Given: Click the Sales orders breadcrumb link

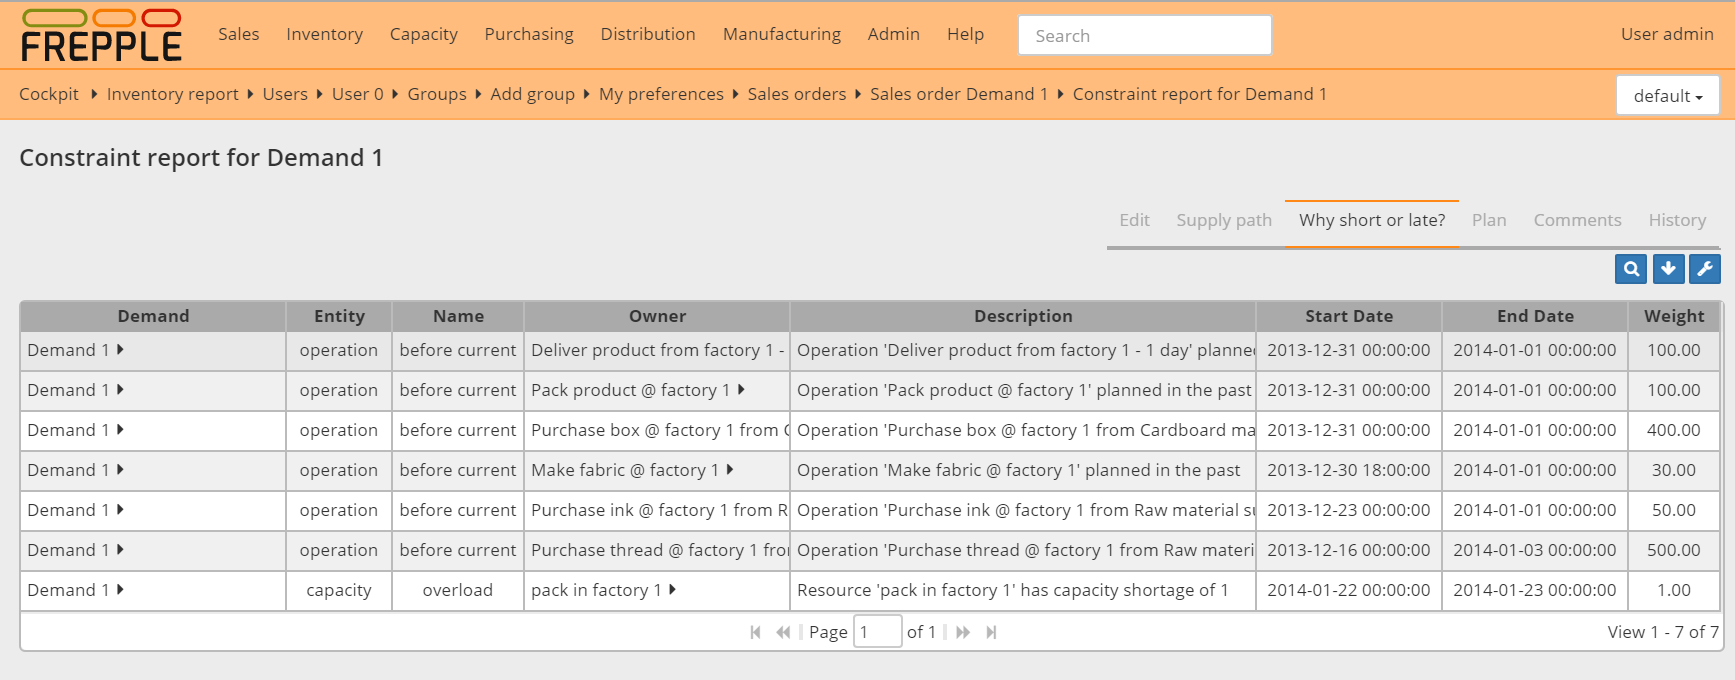Looking at the screenshot, I should tap(796, 94).
